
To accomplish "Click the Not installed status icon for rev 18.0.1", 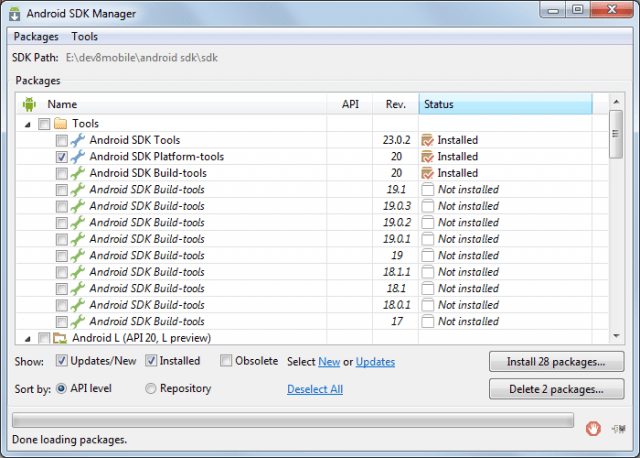I will [x=427, y=305].
